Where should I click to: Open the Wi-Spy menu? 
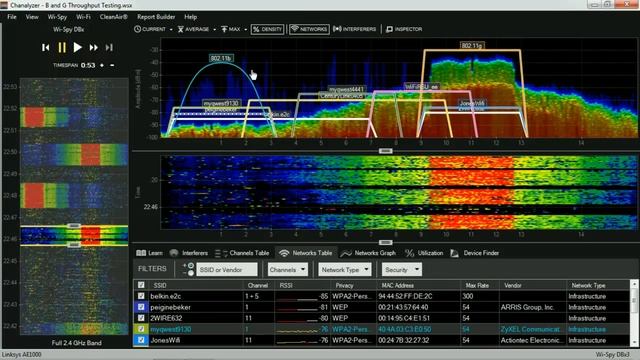pyautogui.click(x=57, y=17)
